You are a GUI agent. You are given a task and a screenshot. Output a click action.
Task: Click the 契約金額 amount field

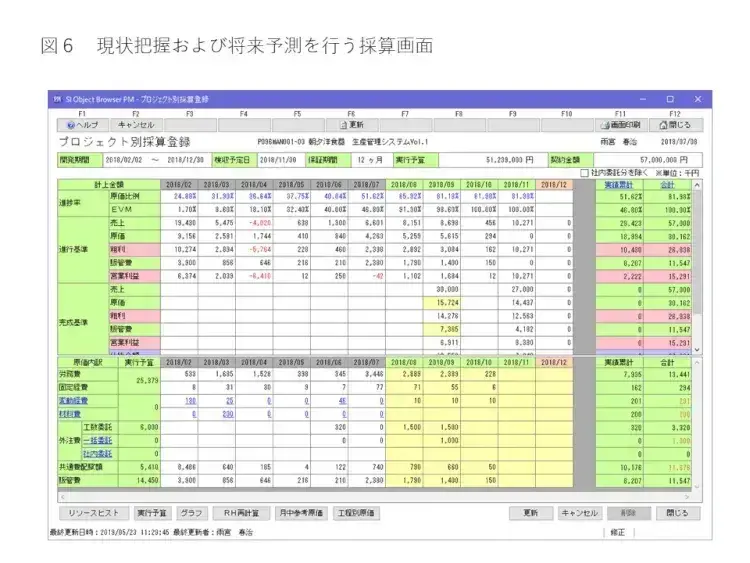coord(648,160)
